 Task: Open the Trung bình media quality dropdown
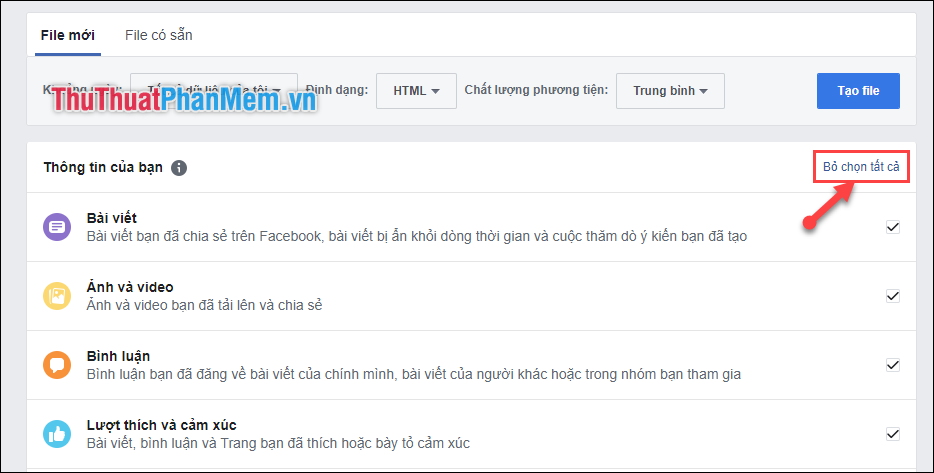pyautogui.click(x=670, y=91)
